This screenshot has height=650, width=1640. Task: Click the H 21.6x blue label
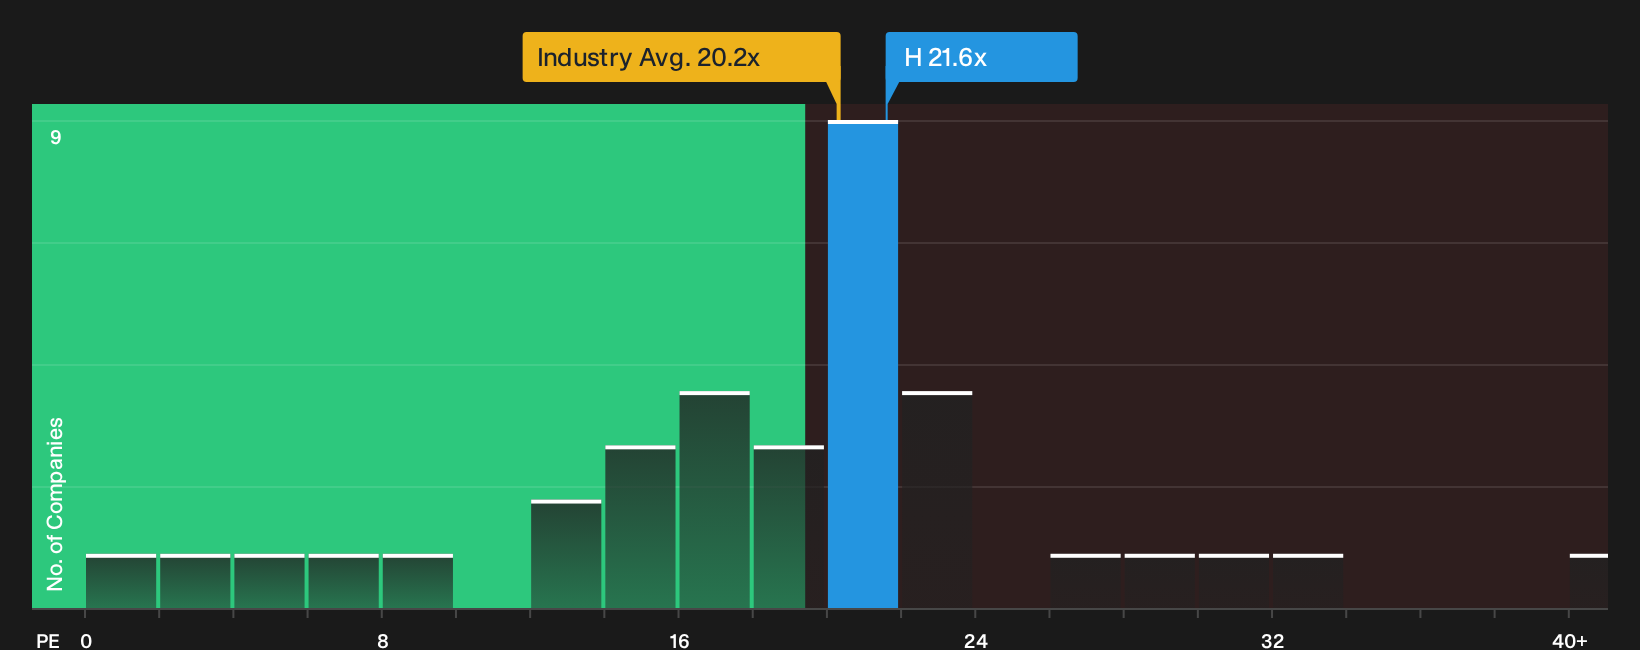(x=981, y=57)
